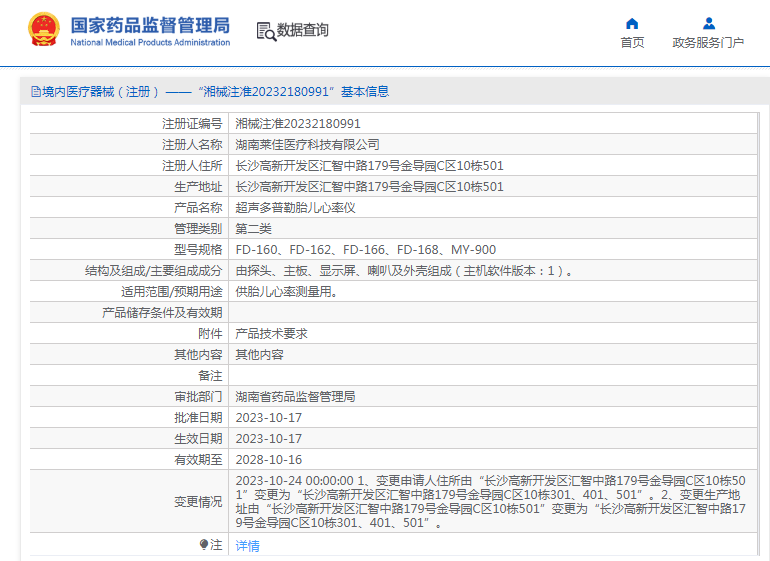Click 供胎儿心率测量用 value
Image resolution: width=770 pixels, height=561 pixels.
(x=286, y=292)
